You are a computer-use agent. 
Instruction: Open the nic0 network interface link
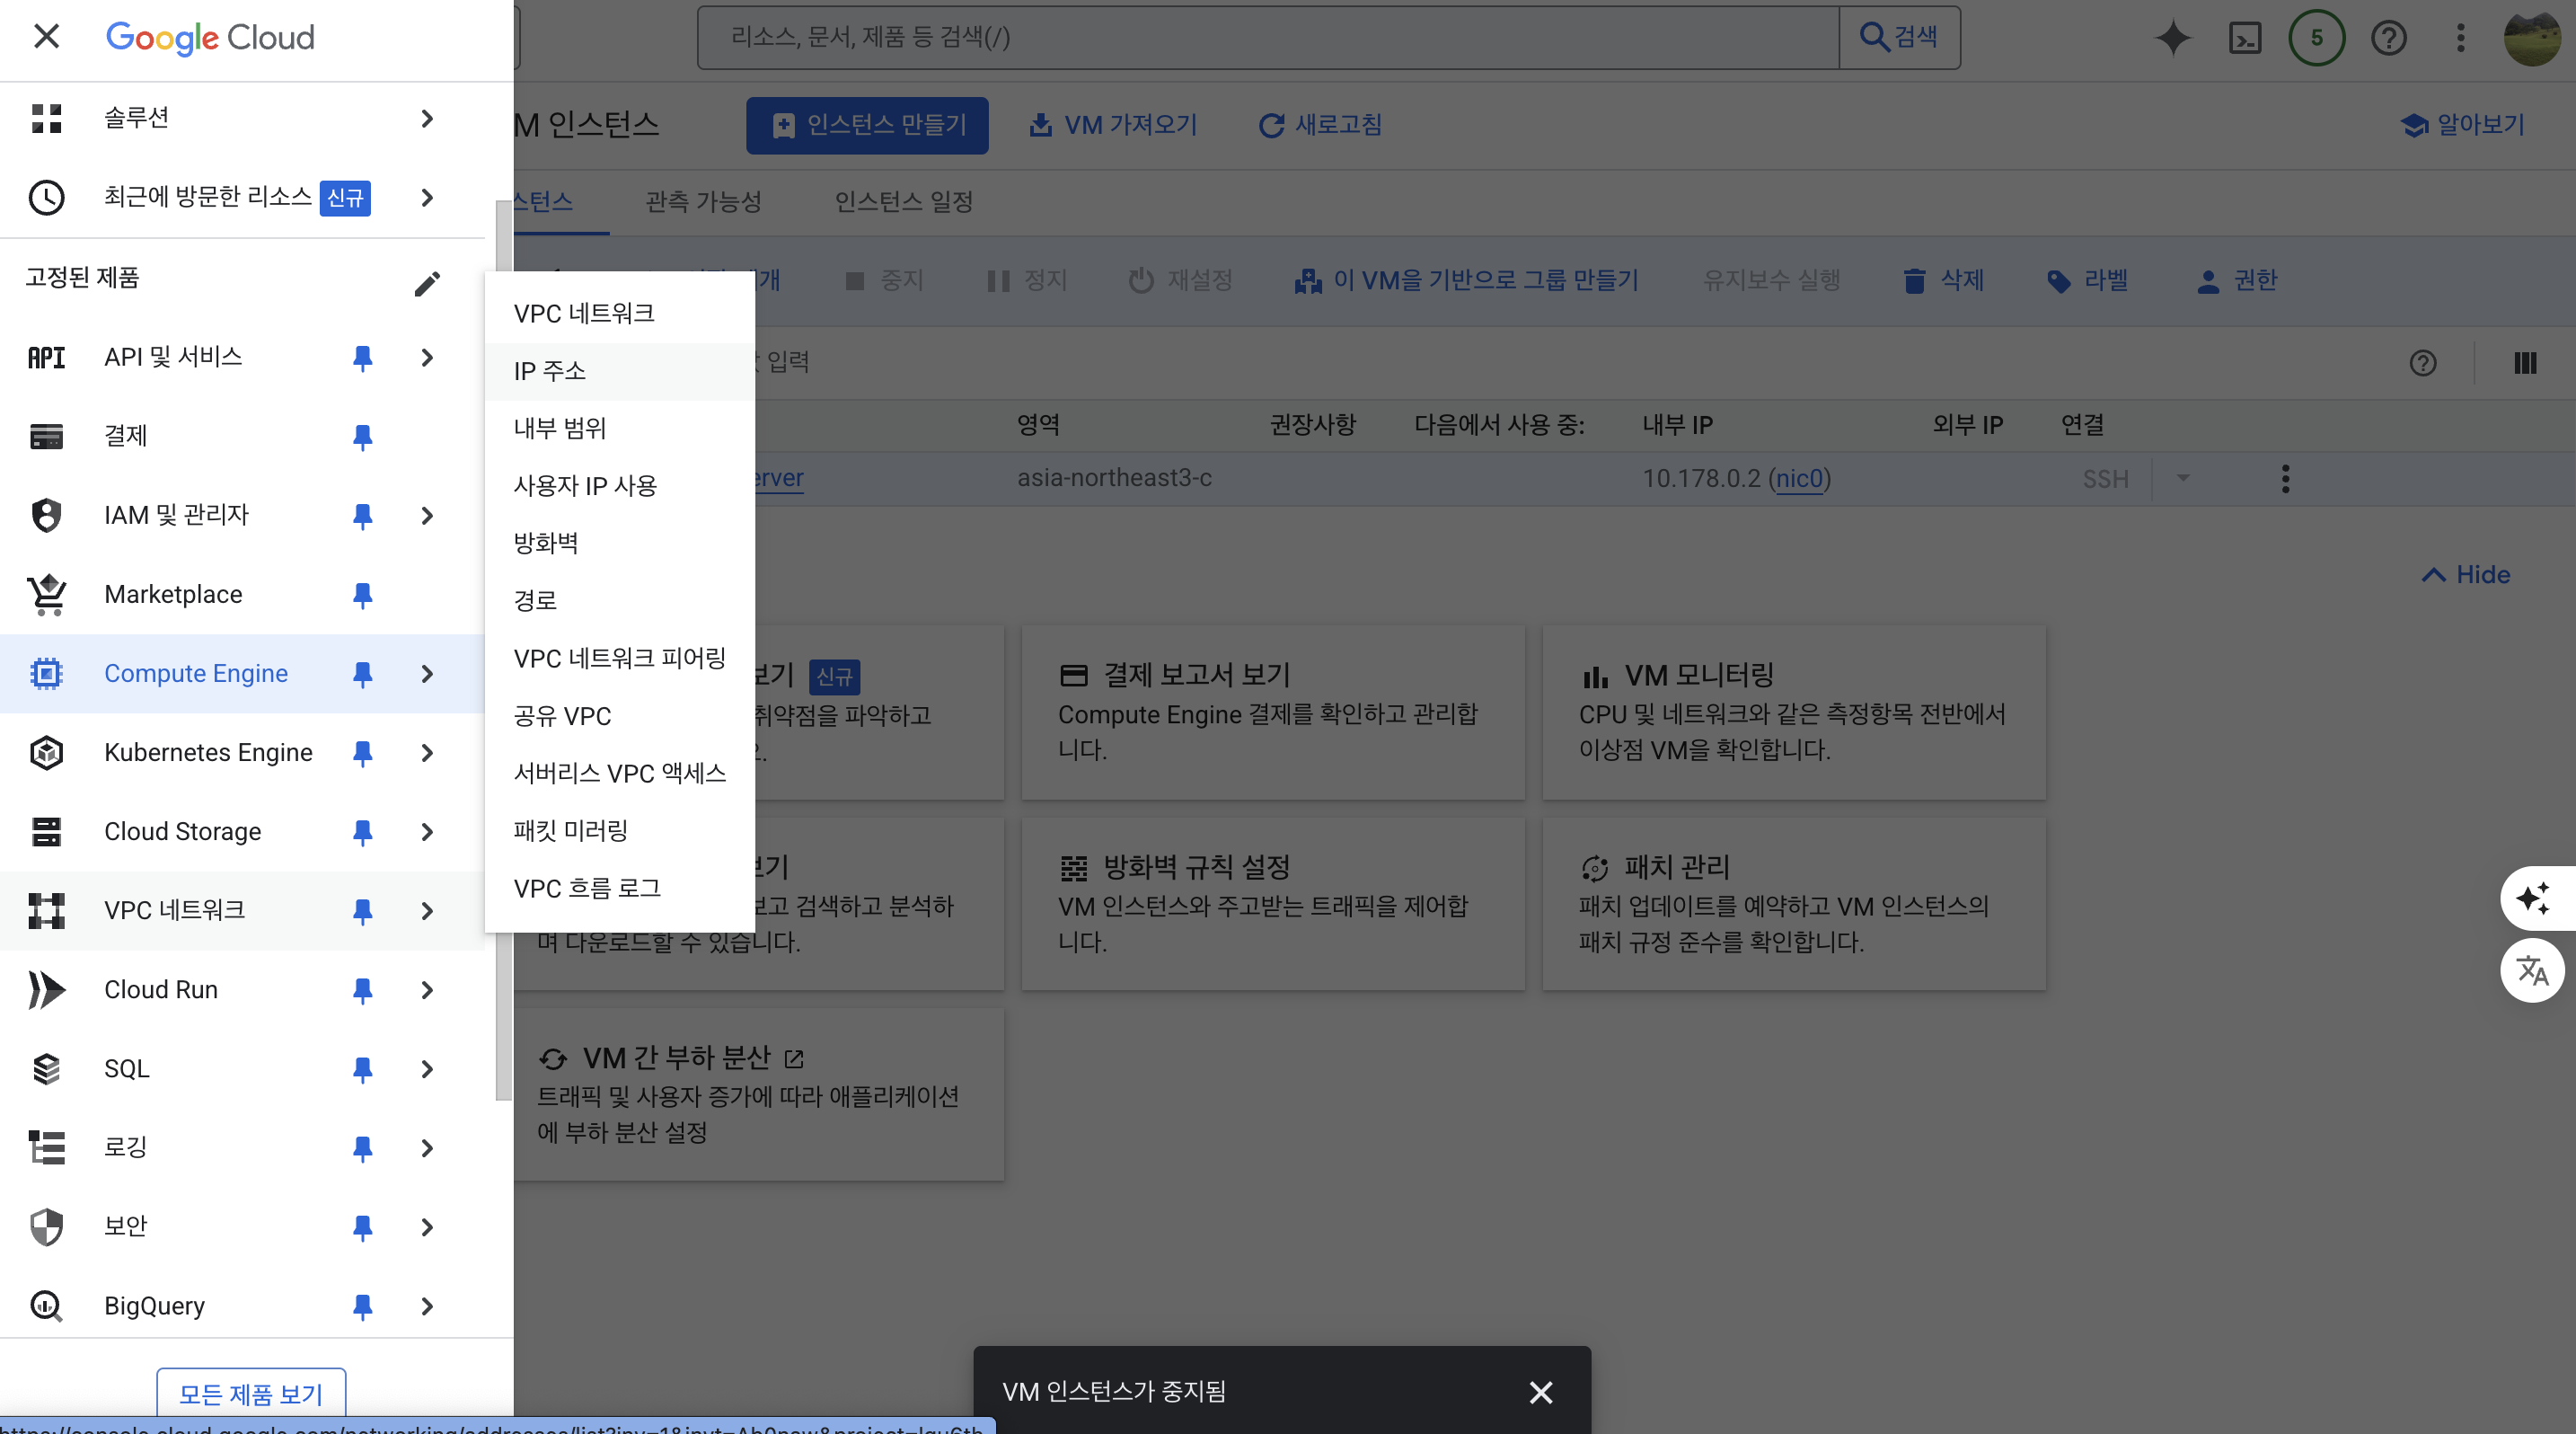tap(1799, 478)
